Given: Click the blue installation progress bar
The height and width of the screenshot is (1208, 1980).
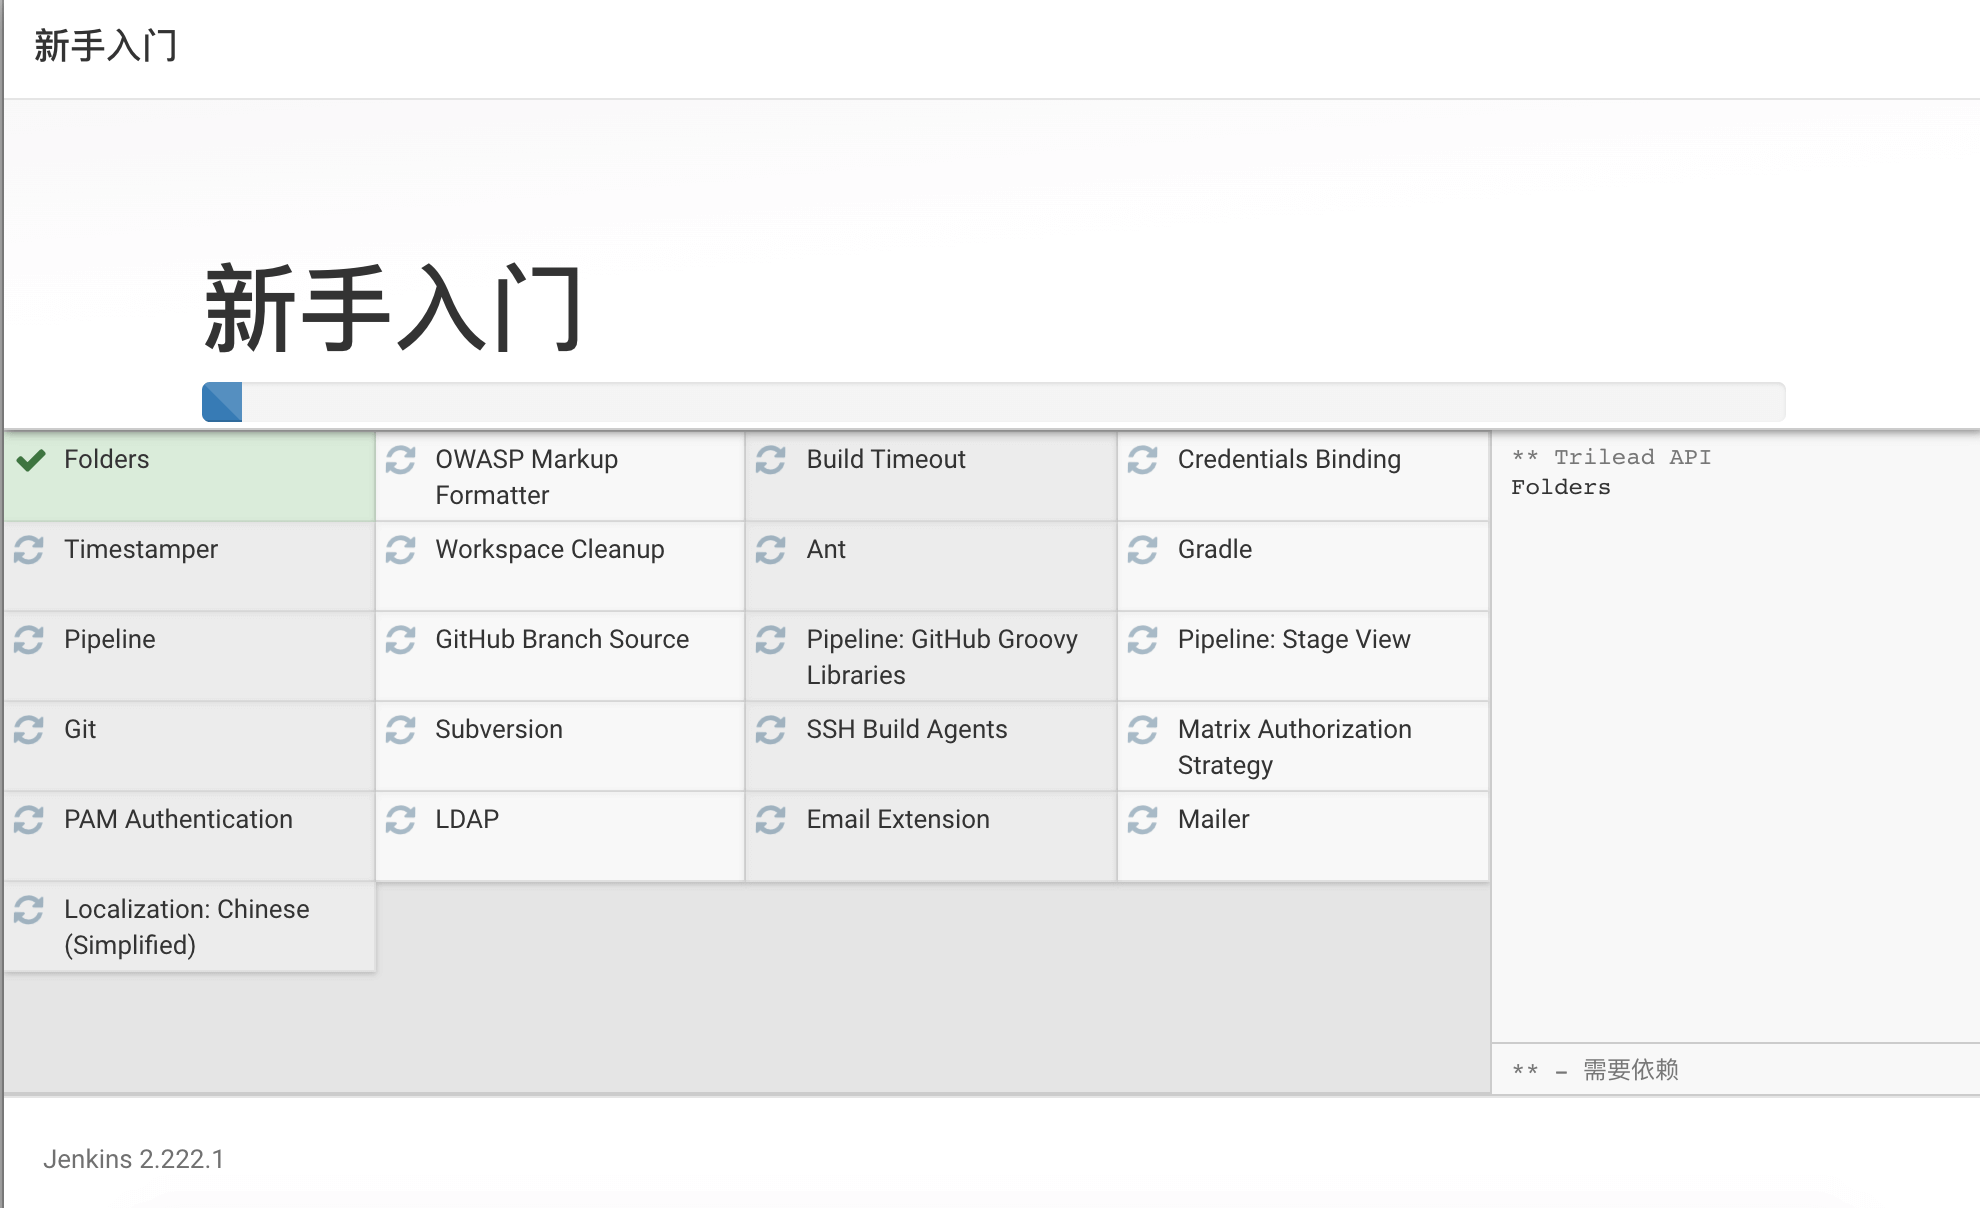Looking at the screenshot, I should pyautogui.click(x=222, y=402).
